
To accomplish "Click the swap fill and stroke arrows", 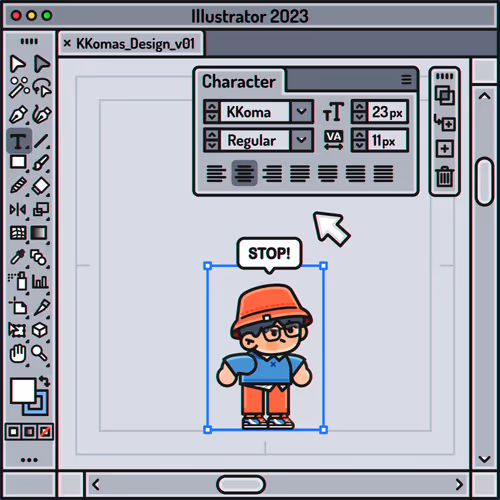I will (x=44, y=381).
